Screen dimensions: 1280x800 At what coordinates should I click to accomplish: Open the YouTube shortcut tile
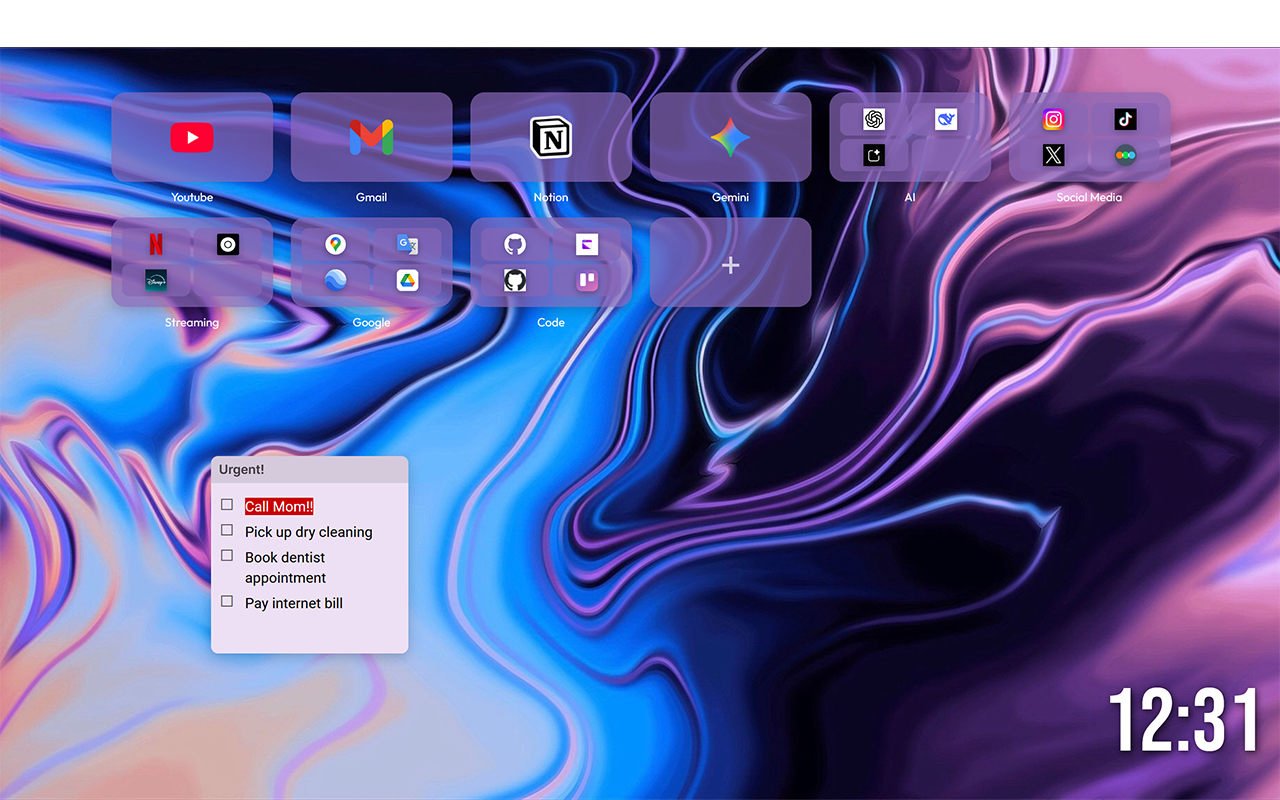point(192,137)
